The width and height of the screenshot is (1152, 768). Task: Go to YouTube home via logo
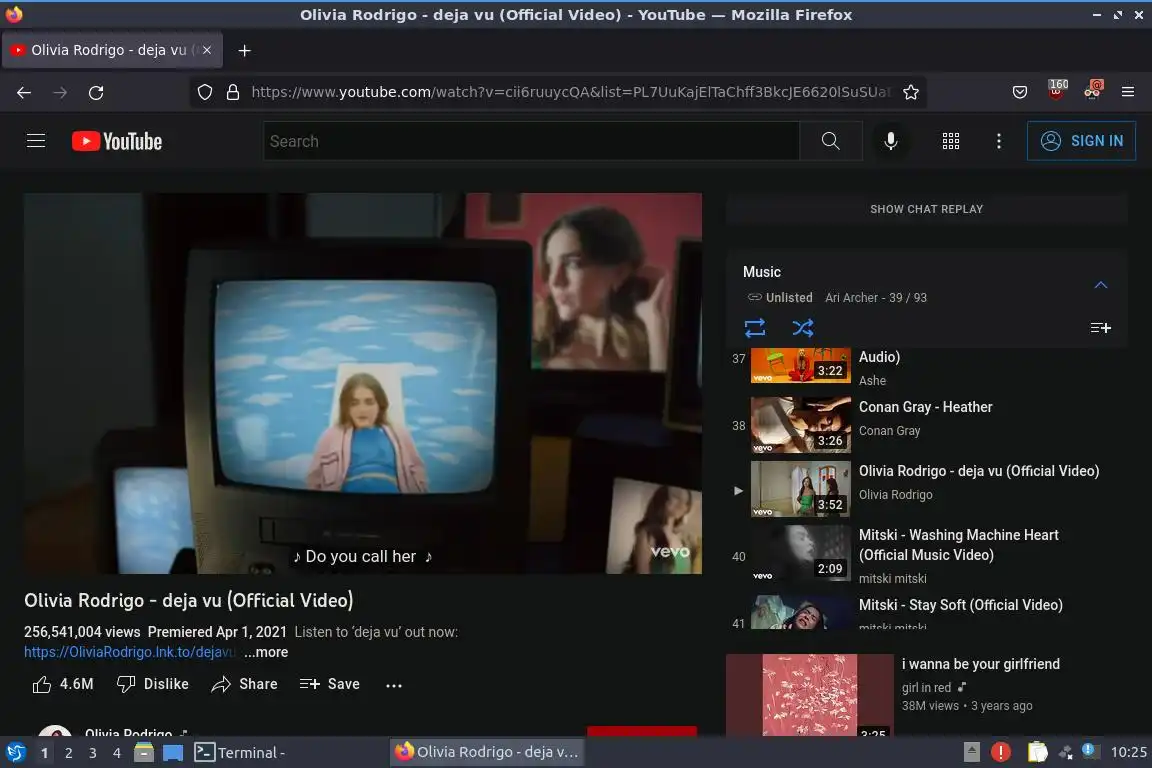coord(117,141)
